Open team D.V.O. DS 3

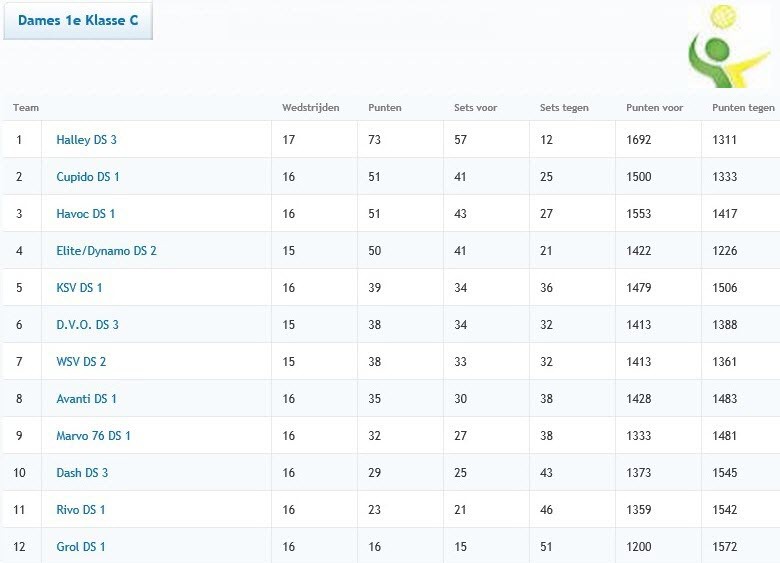88,325
